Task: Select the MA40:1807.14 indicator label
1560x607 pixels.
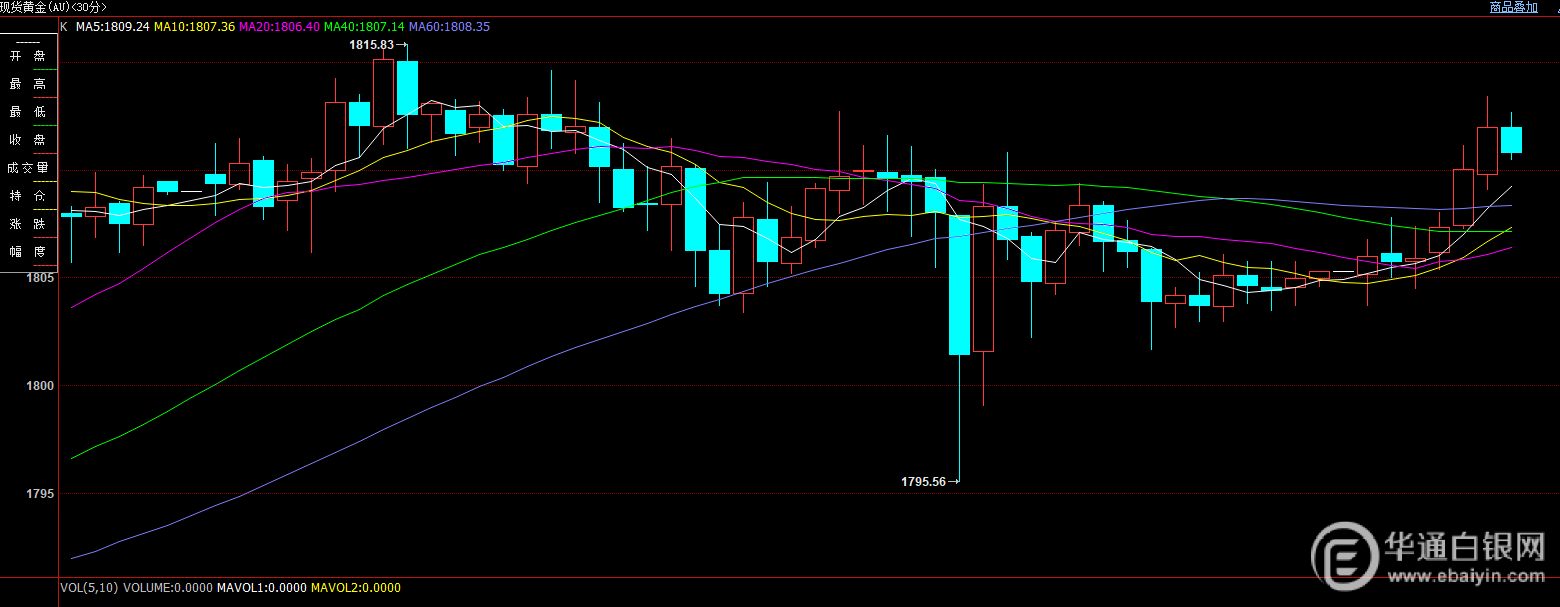Action: [x=365, y=26]
